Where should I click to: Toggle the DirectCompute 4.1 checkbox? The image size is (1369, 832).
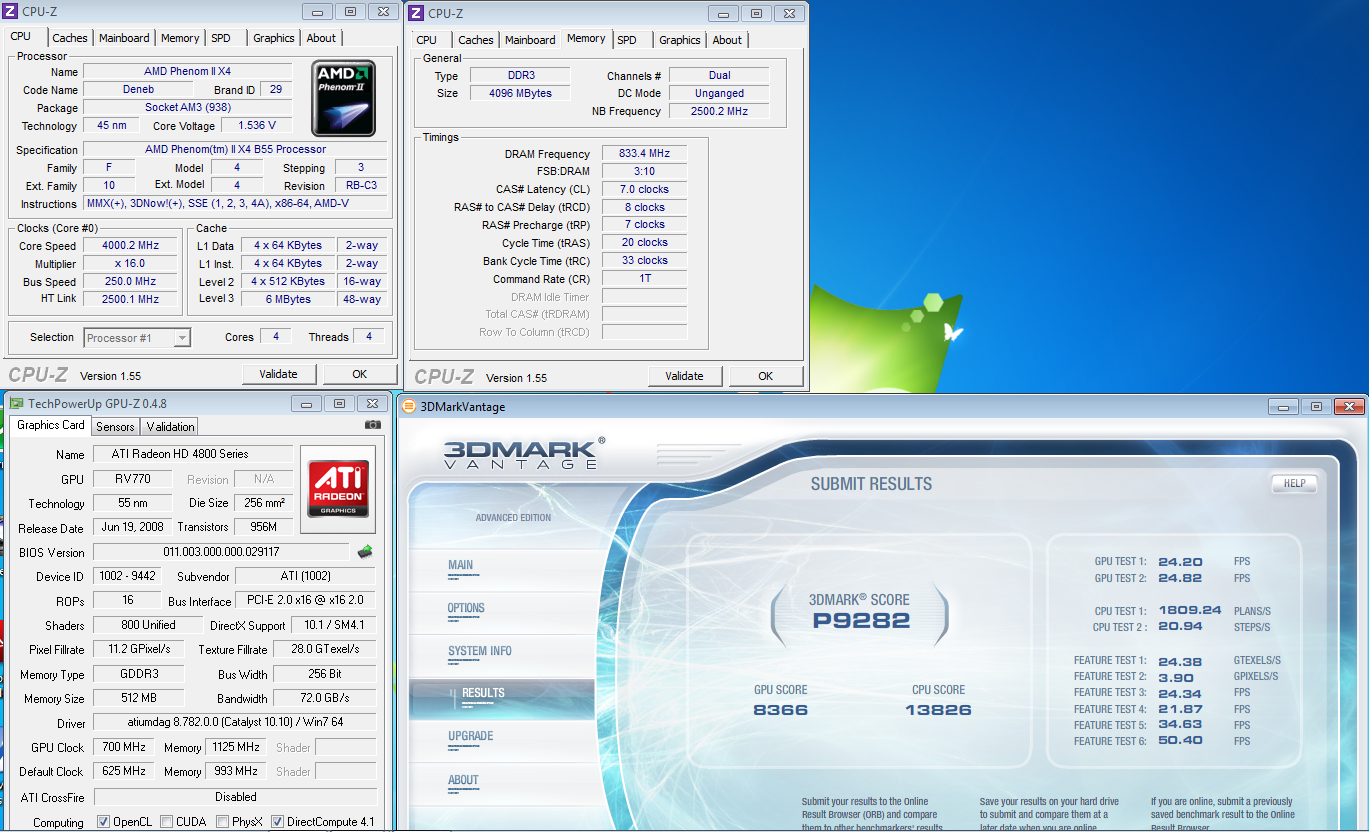pyautogui.click(x=278, y=822)
